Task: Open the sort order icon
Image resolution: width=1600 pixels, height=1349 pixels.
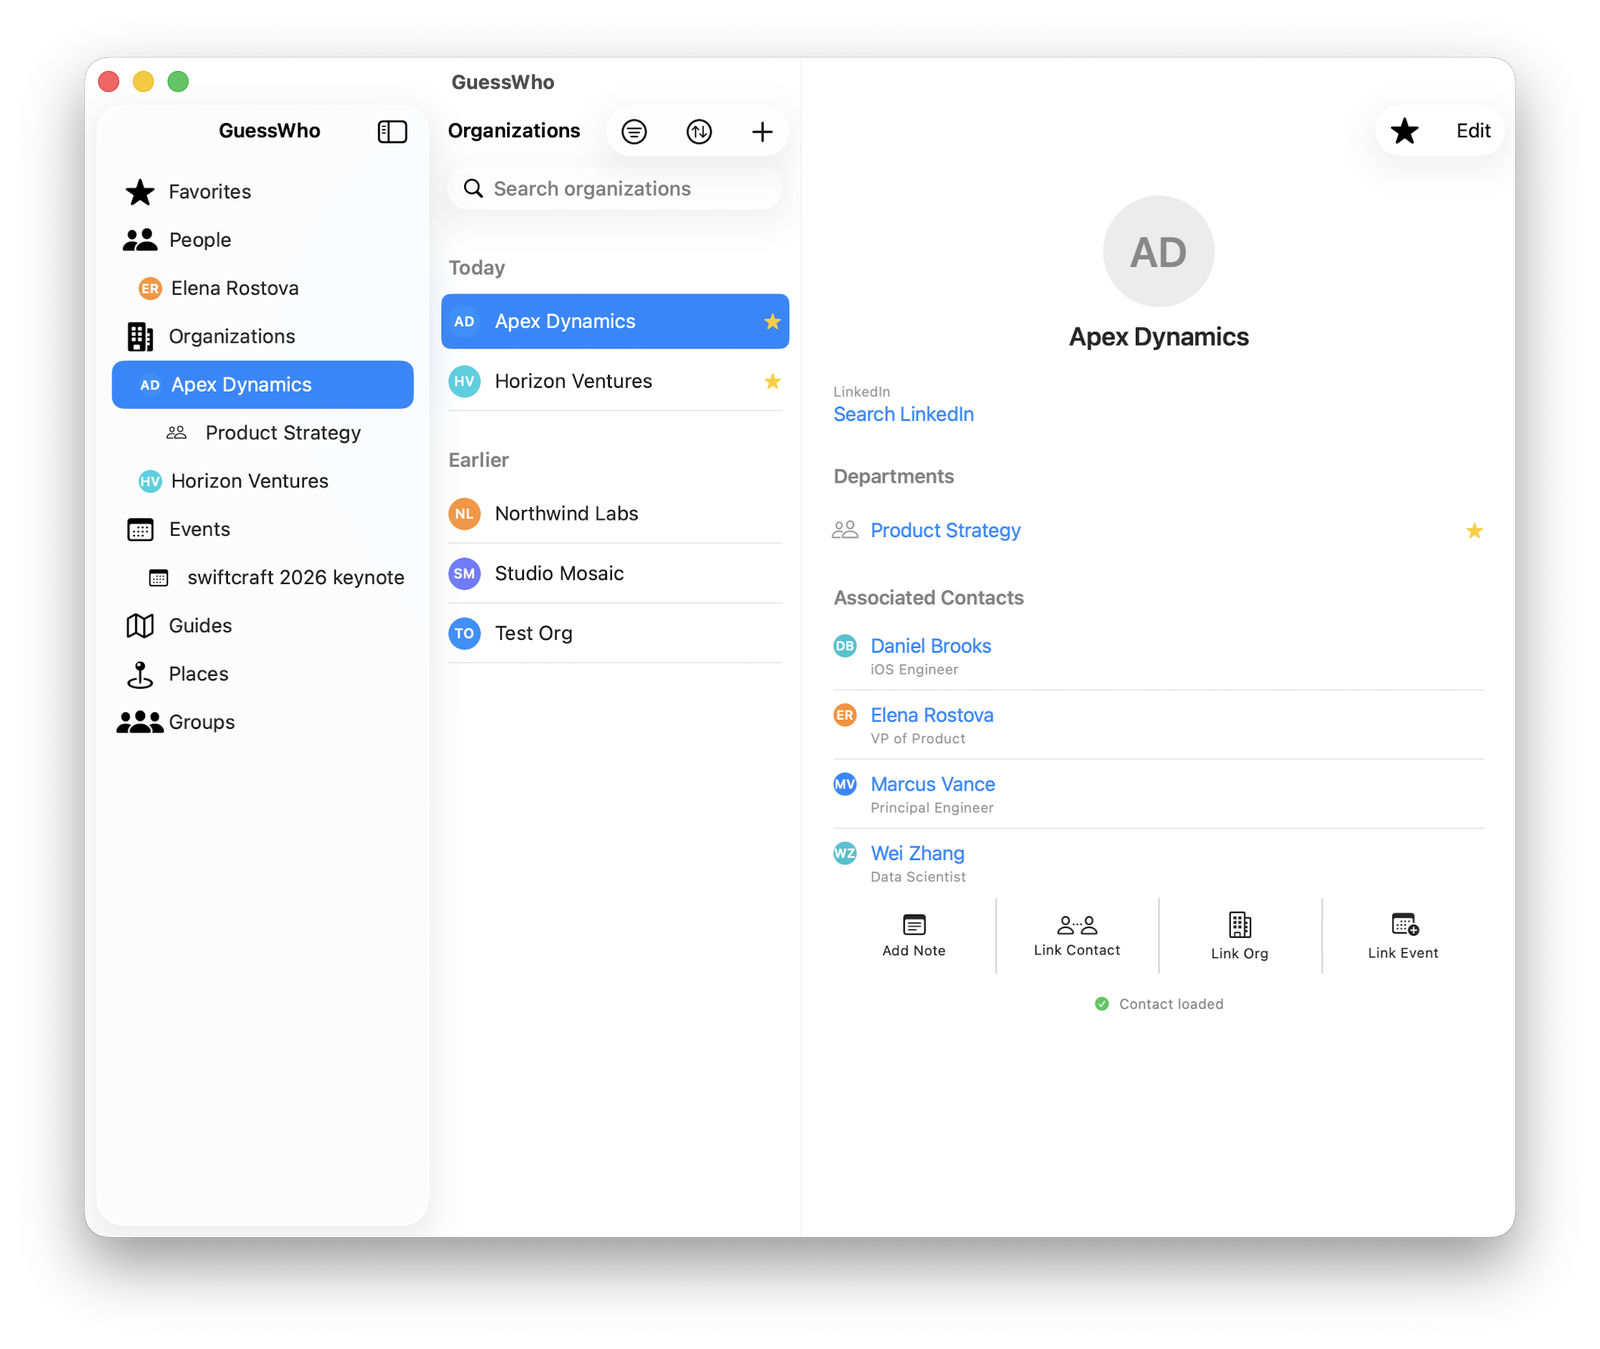Action: (699, 131)
